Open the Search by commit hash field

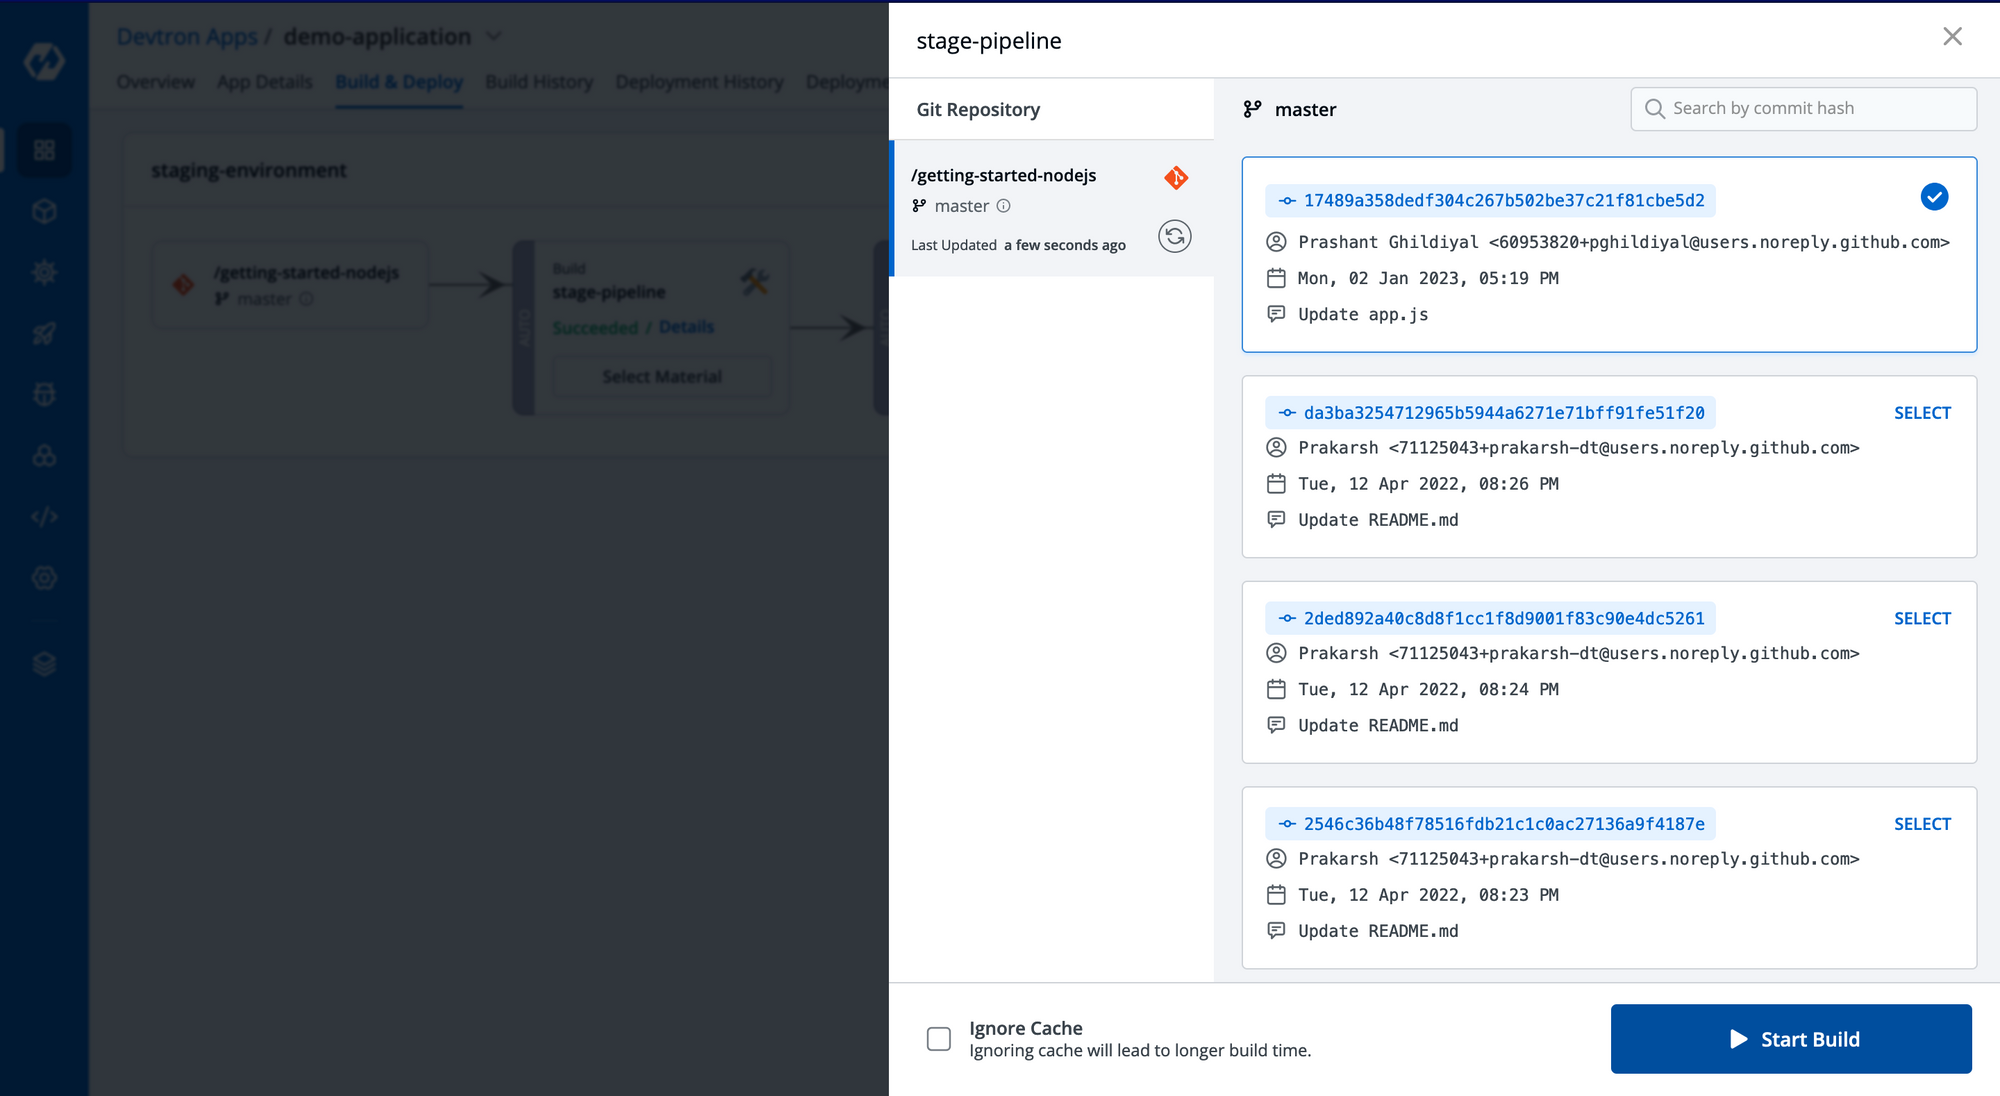[x=1804, y=108]
